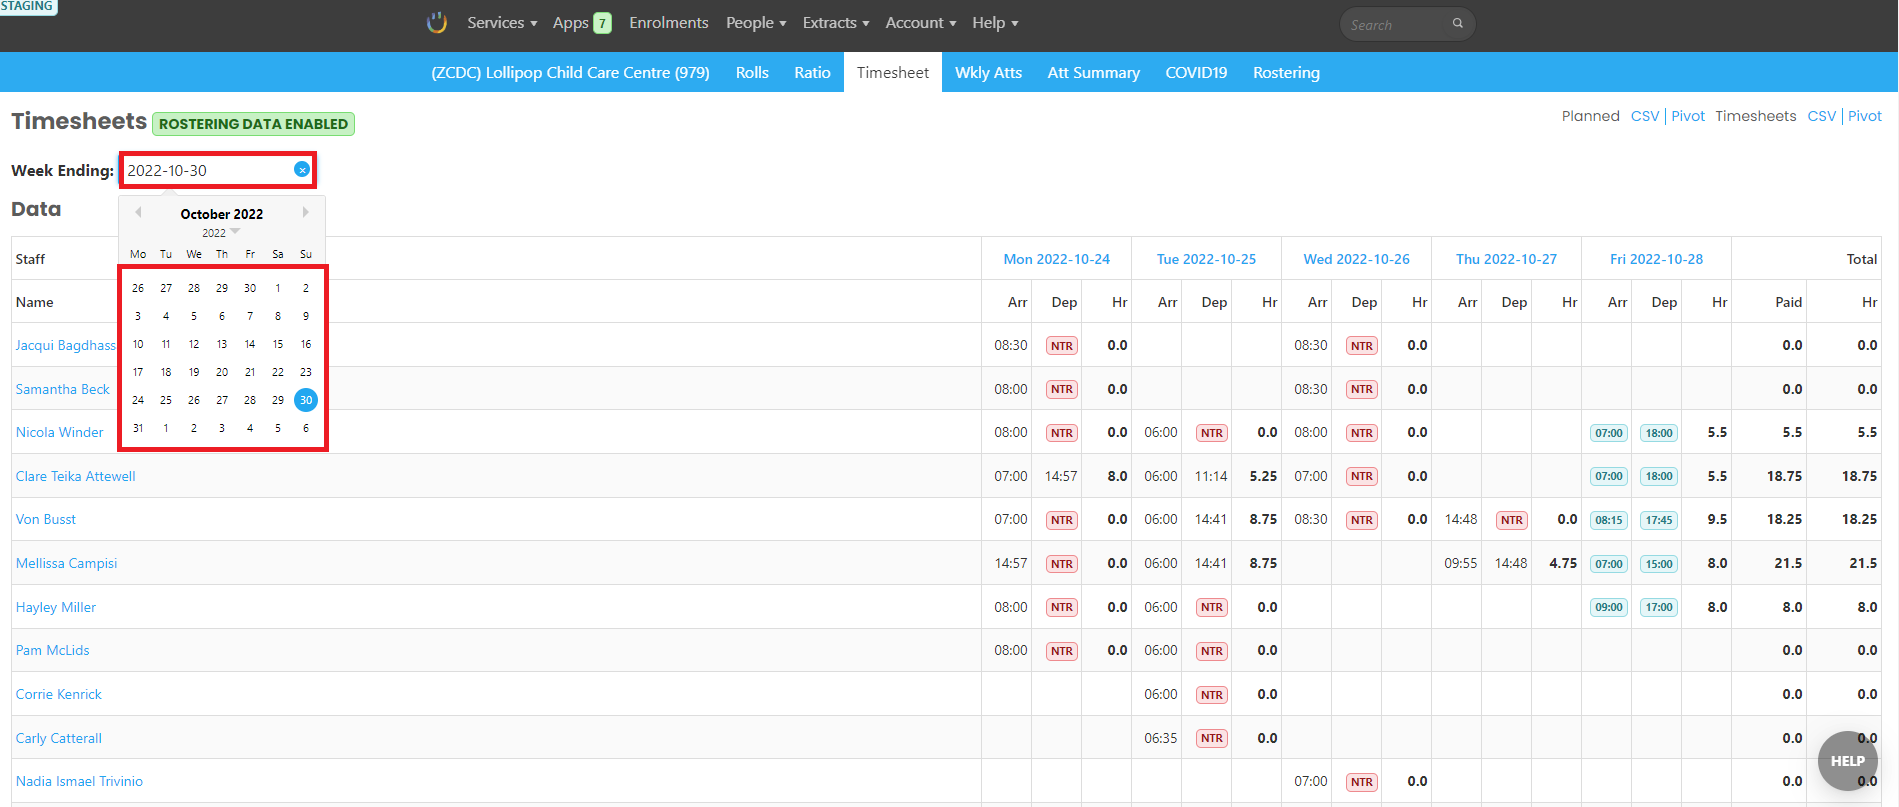This screenshot has height=807, width=1899.
Task: Open the People dropdown menu
Action: pyautogui.click(x=756, y=22)
